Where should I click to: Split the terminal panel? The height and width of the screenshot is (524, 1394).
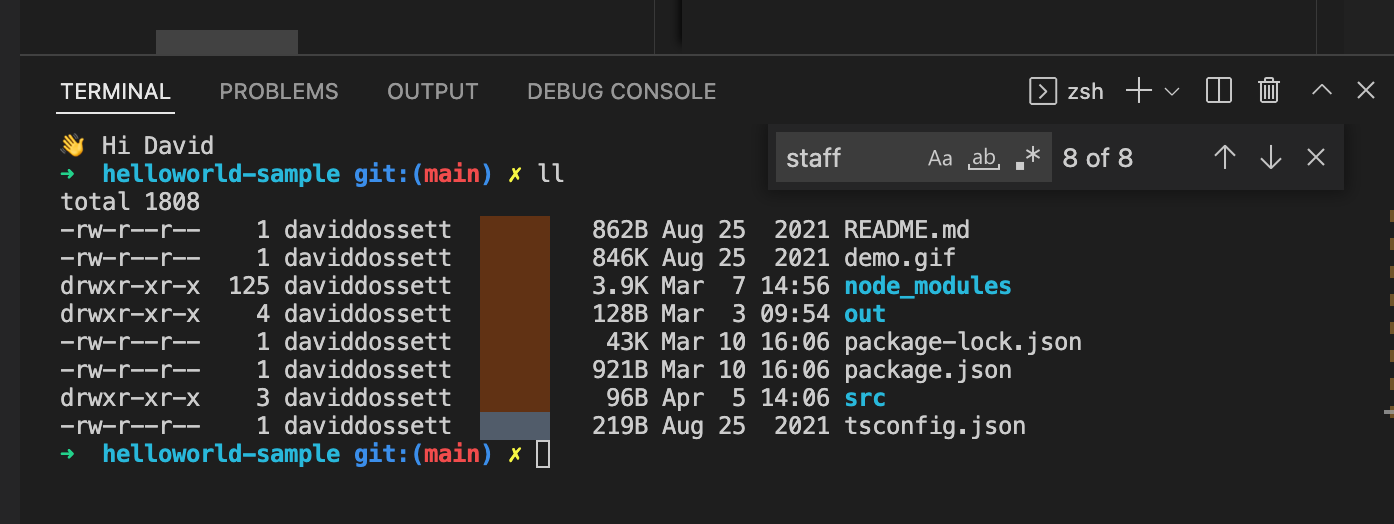coord(1219,92)
